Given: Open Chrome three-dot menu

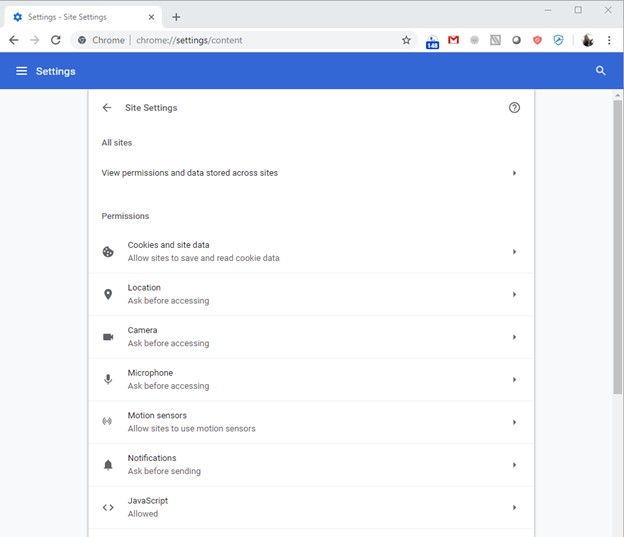Looking at the screenshot, I should tap(609, 40).
